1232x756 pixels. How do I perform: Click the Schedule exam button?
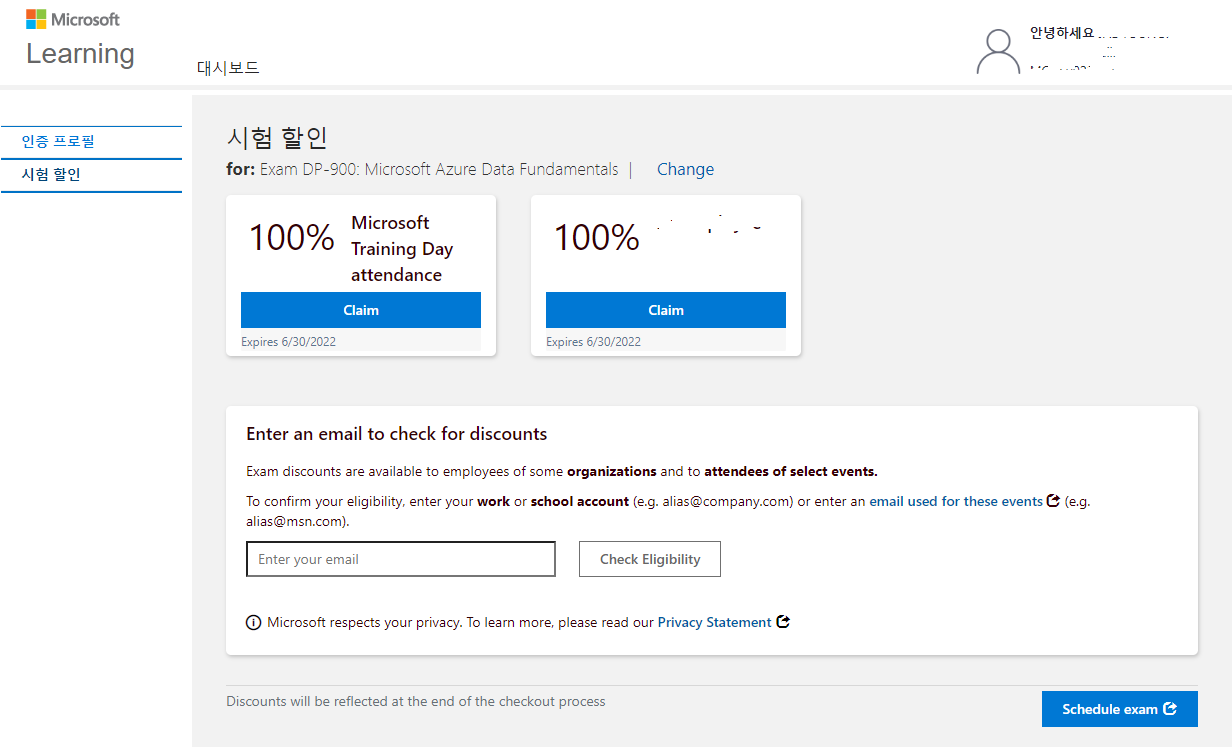click(x=1119, y=709)
